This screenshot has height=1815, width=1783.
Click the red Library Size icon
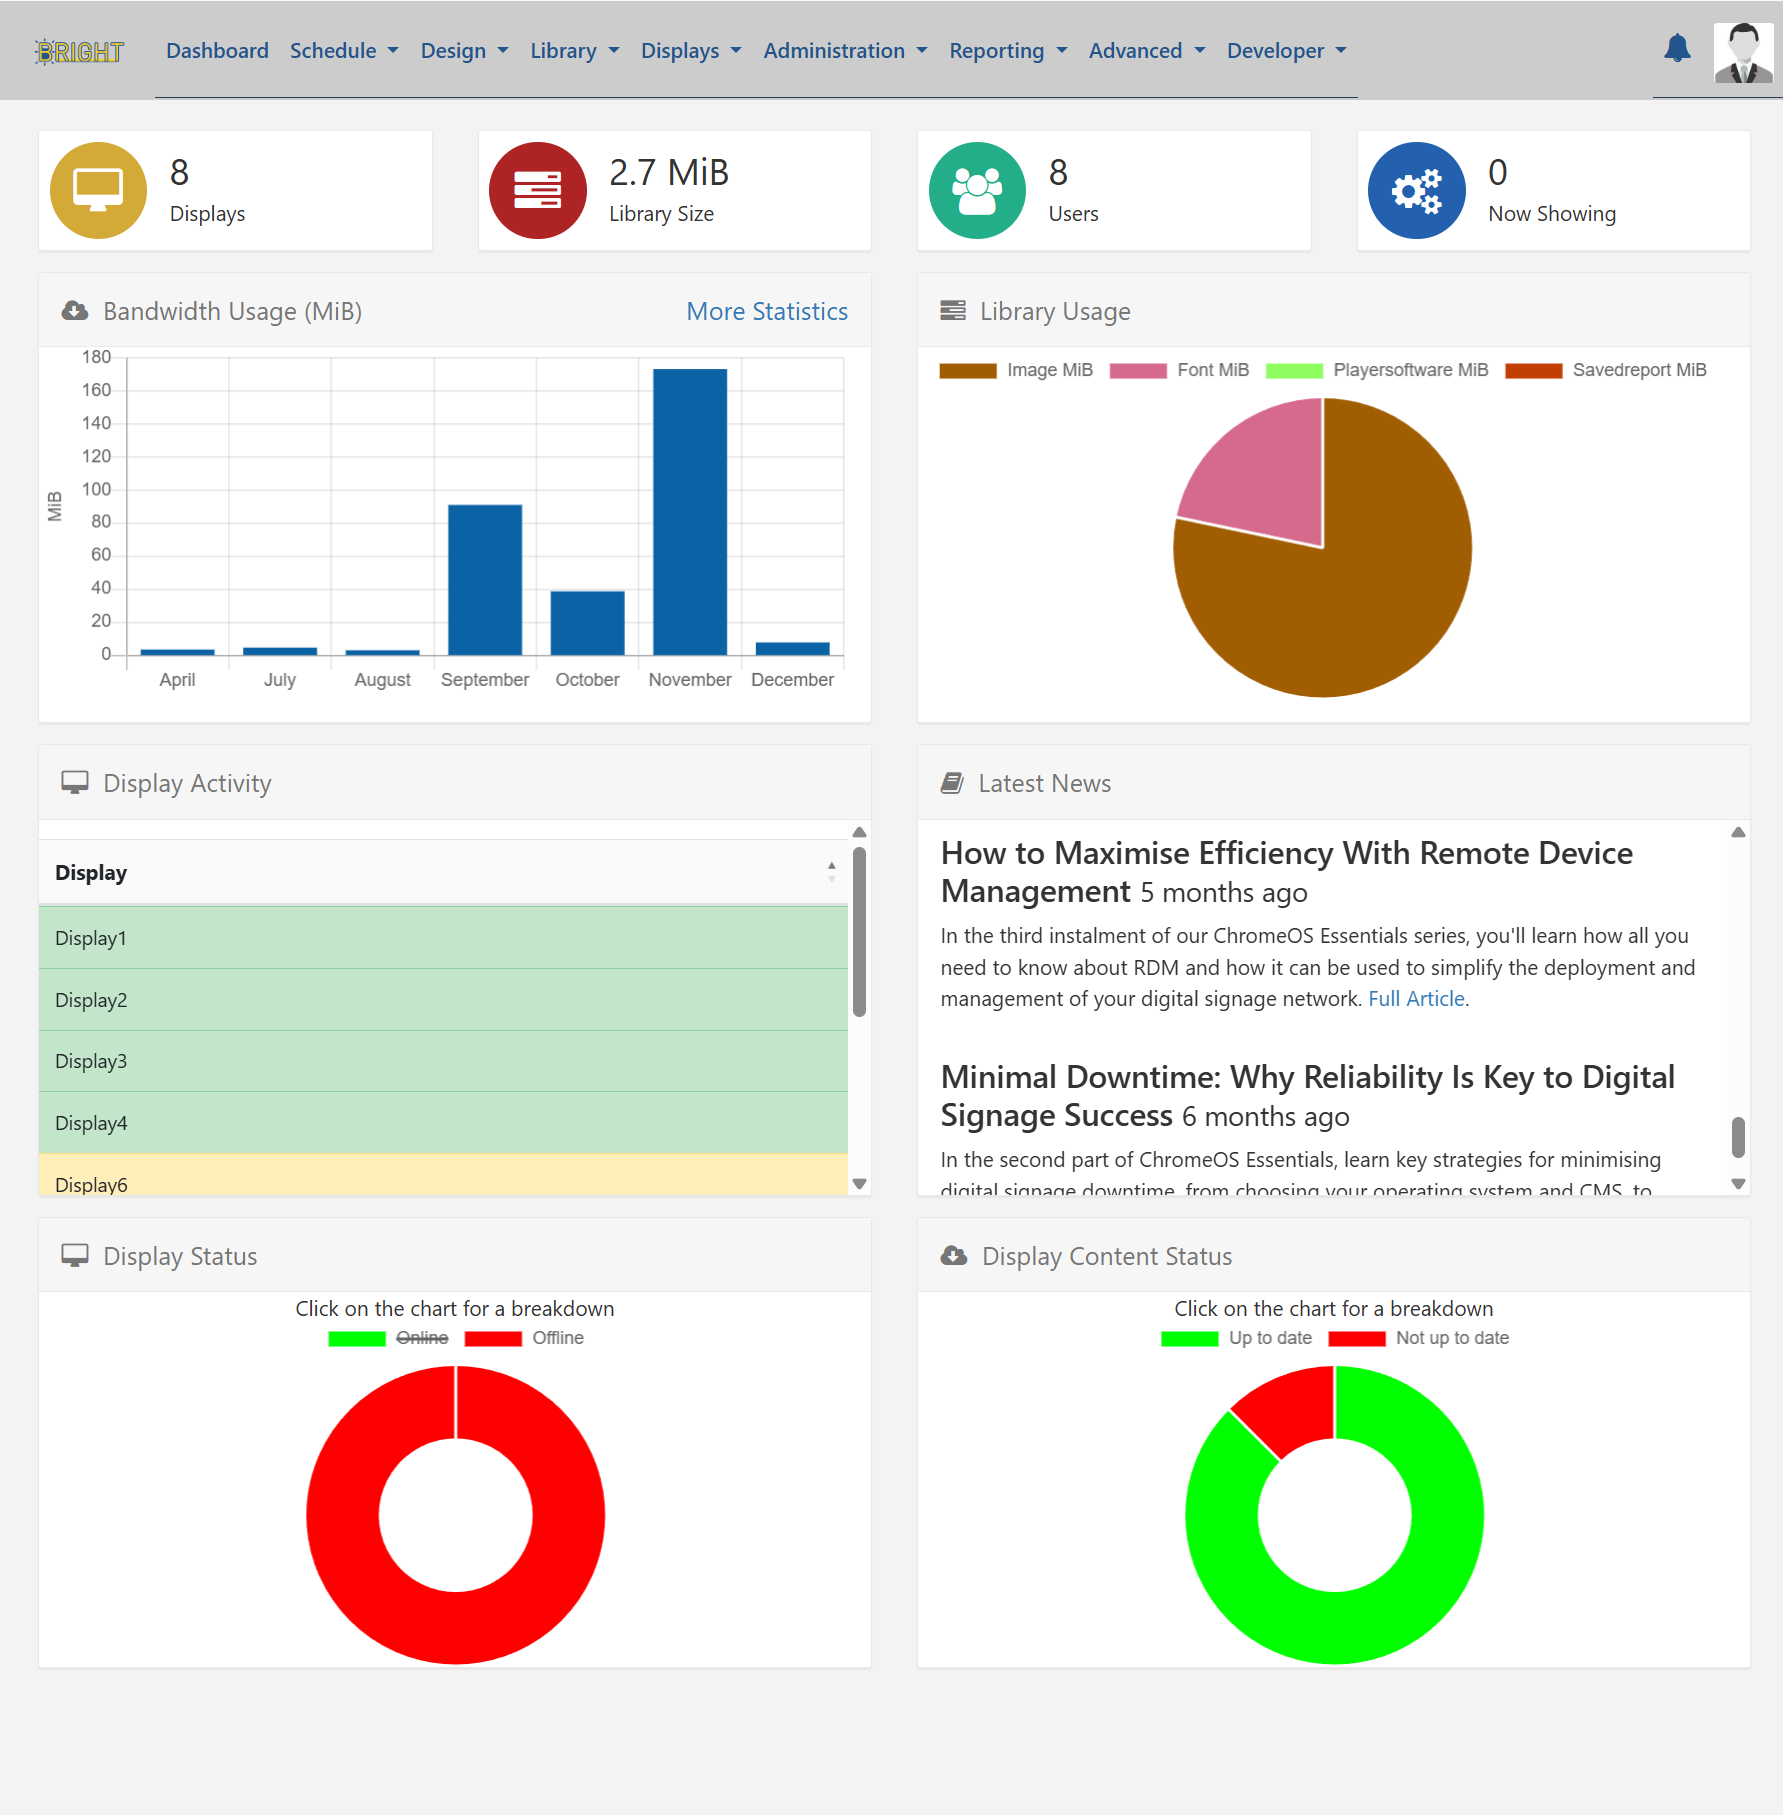pyautogui.click(x=537, y=190)
